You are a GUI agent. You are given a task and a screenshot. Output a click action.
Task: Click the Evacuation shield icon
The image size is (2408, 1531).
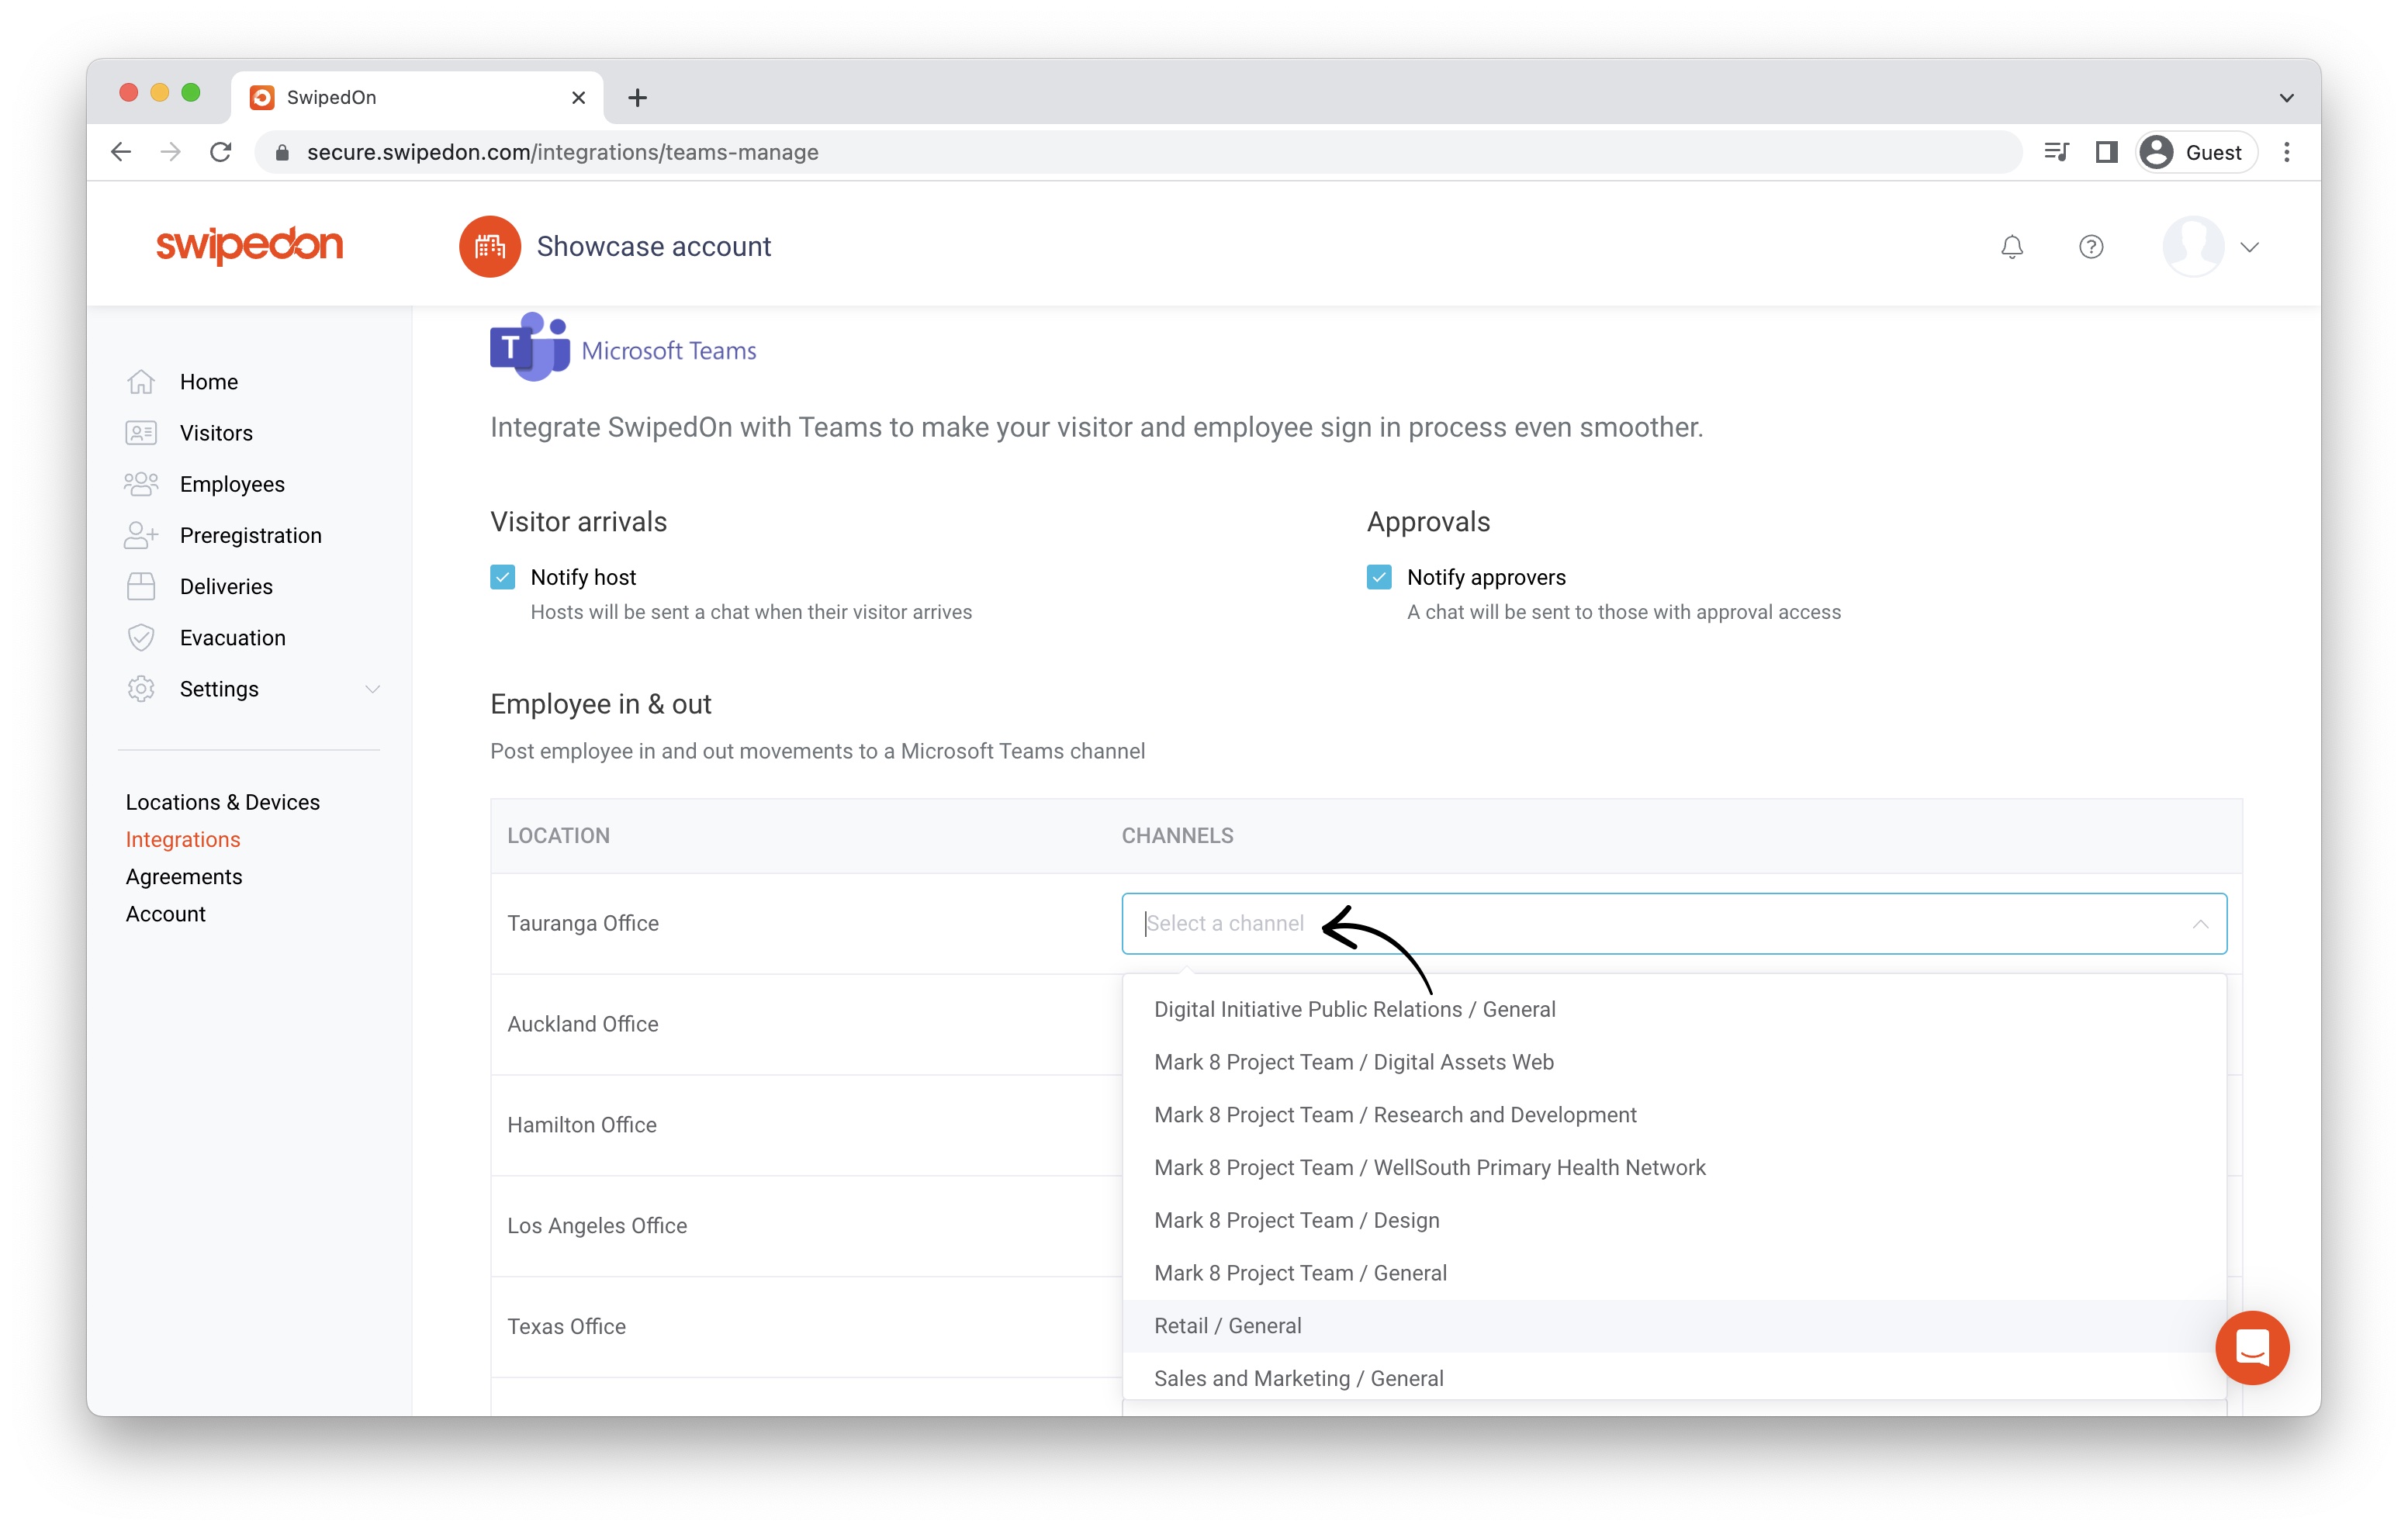click(x=141, y=637)
